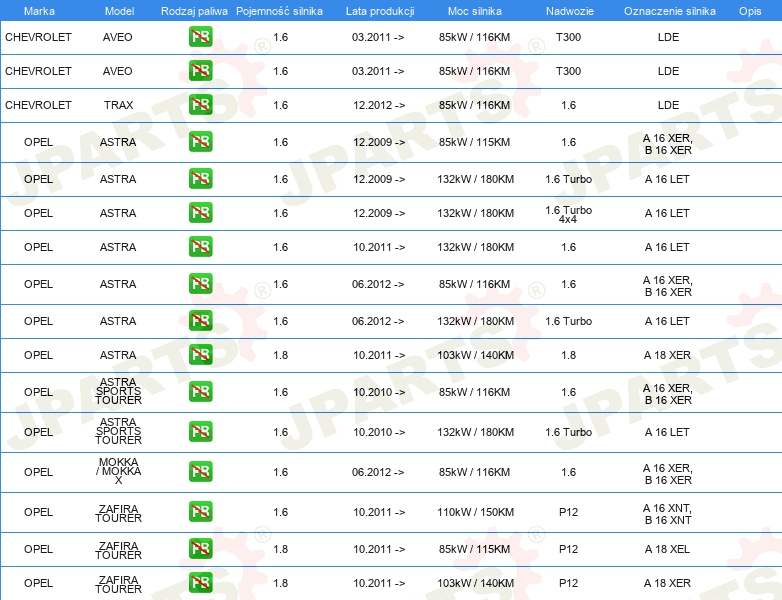Image resolution: width=782 pixels, height=600 pixels.
Task: Click the LDE engine code in the TRAX row
Action: pos(668,105)
